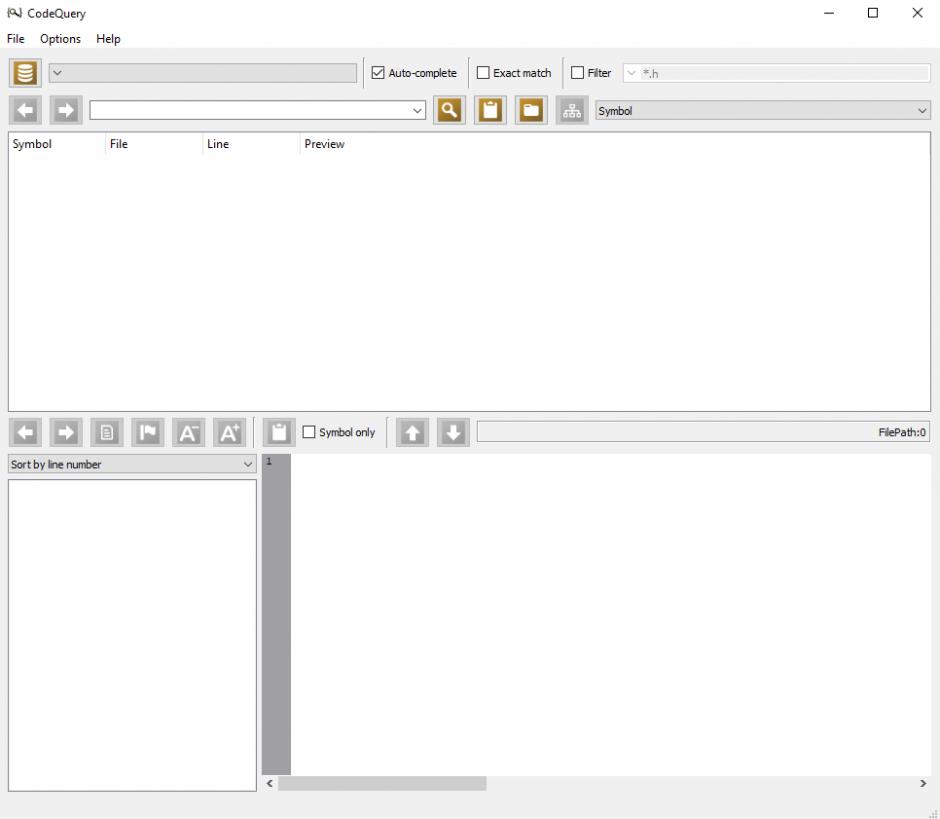Open the Symbol query type dropdown

pos(763,110)
